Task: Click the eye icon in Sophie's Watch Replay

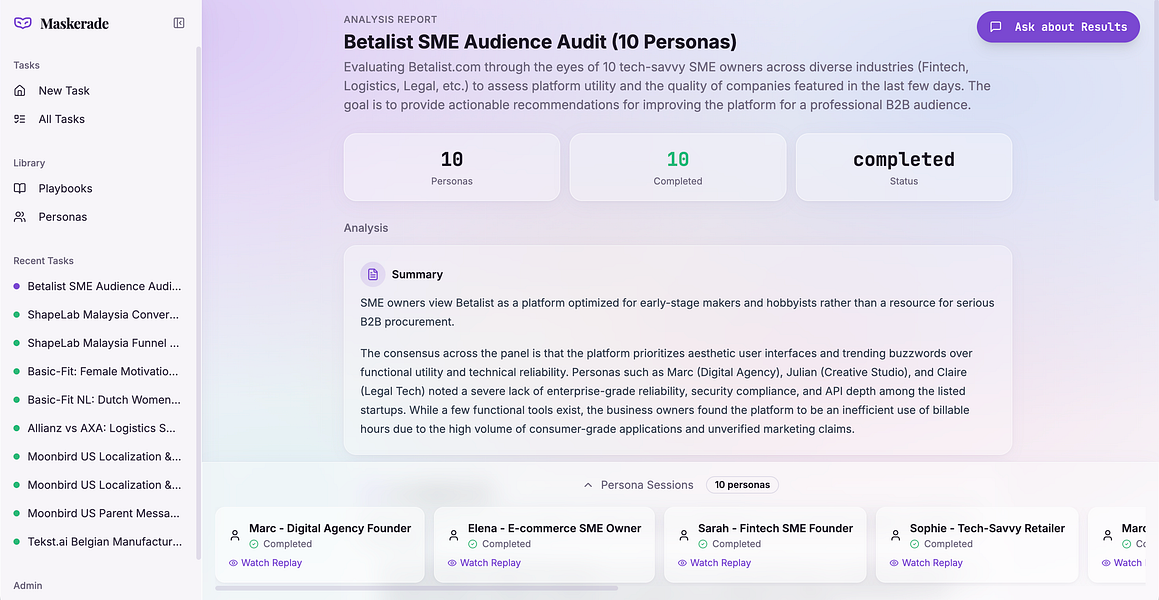Action: coord(894,563)
